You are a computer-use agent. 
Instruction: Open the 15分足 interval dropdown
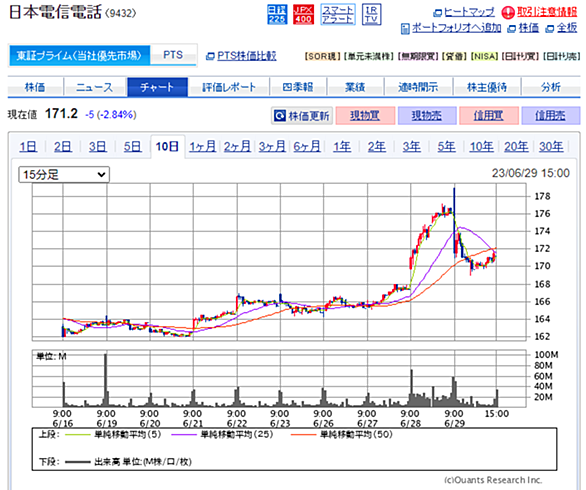tap(64, 175)
